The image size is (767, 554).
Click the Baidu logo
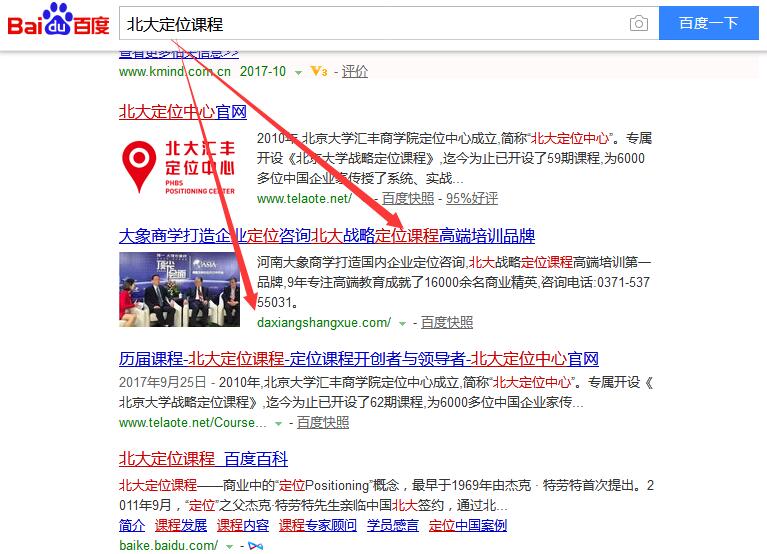[58, 21]
